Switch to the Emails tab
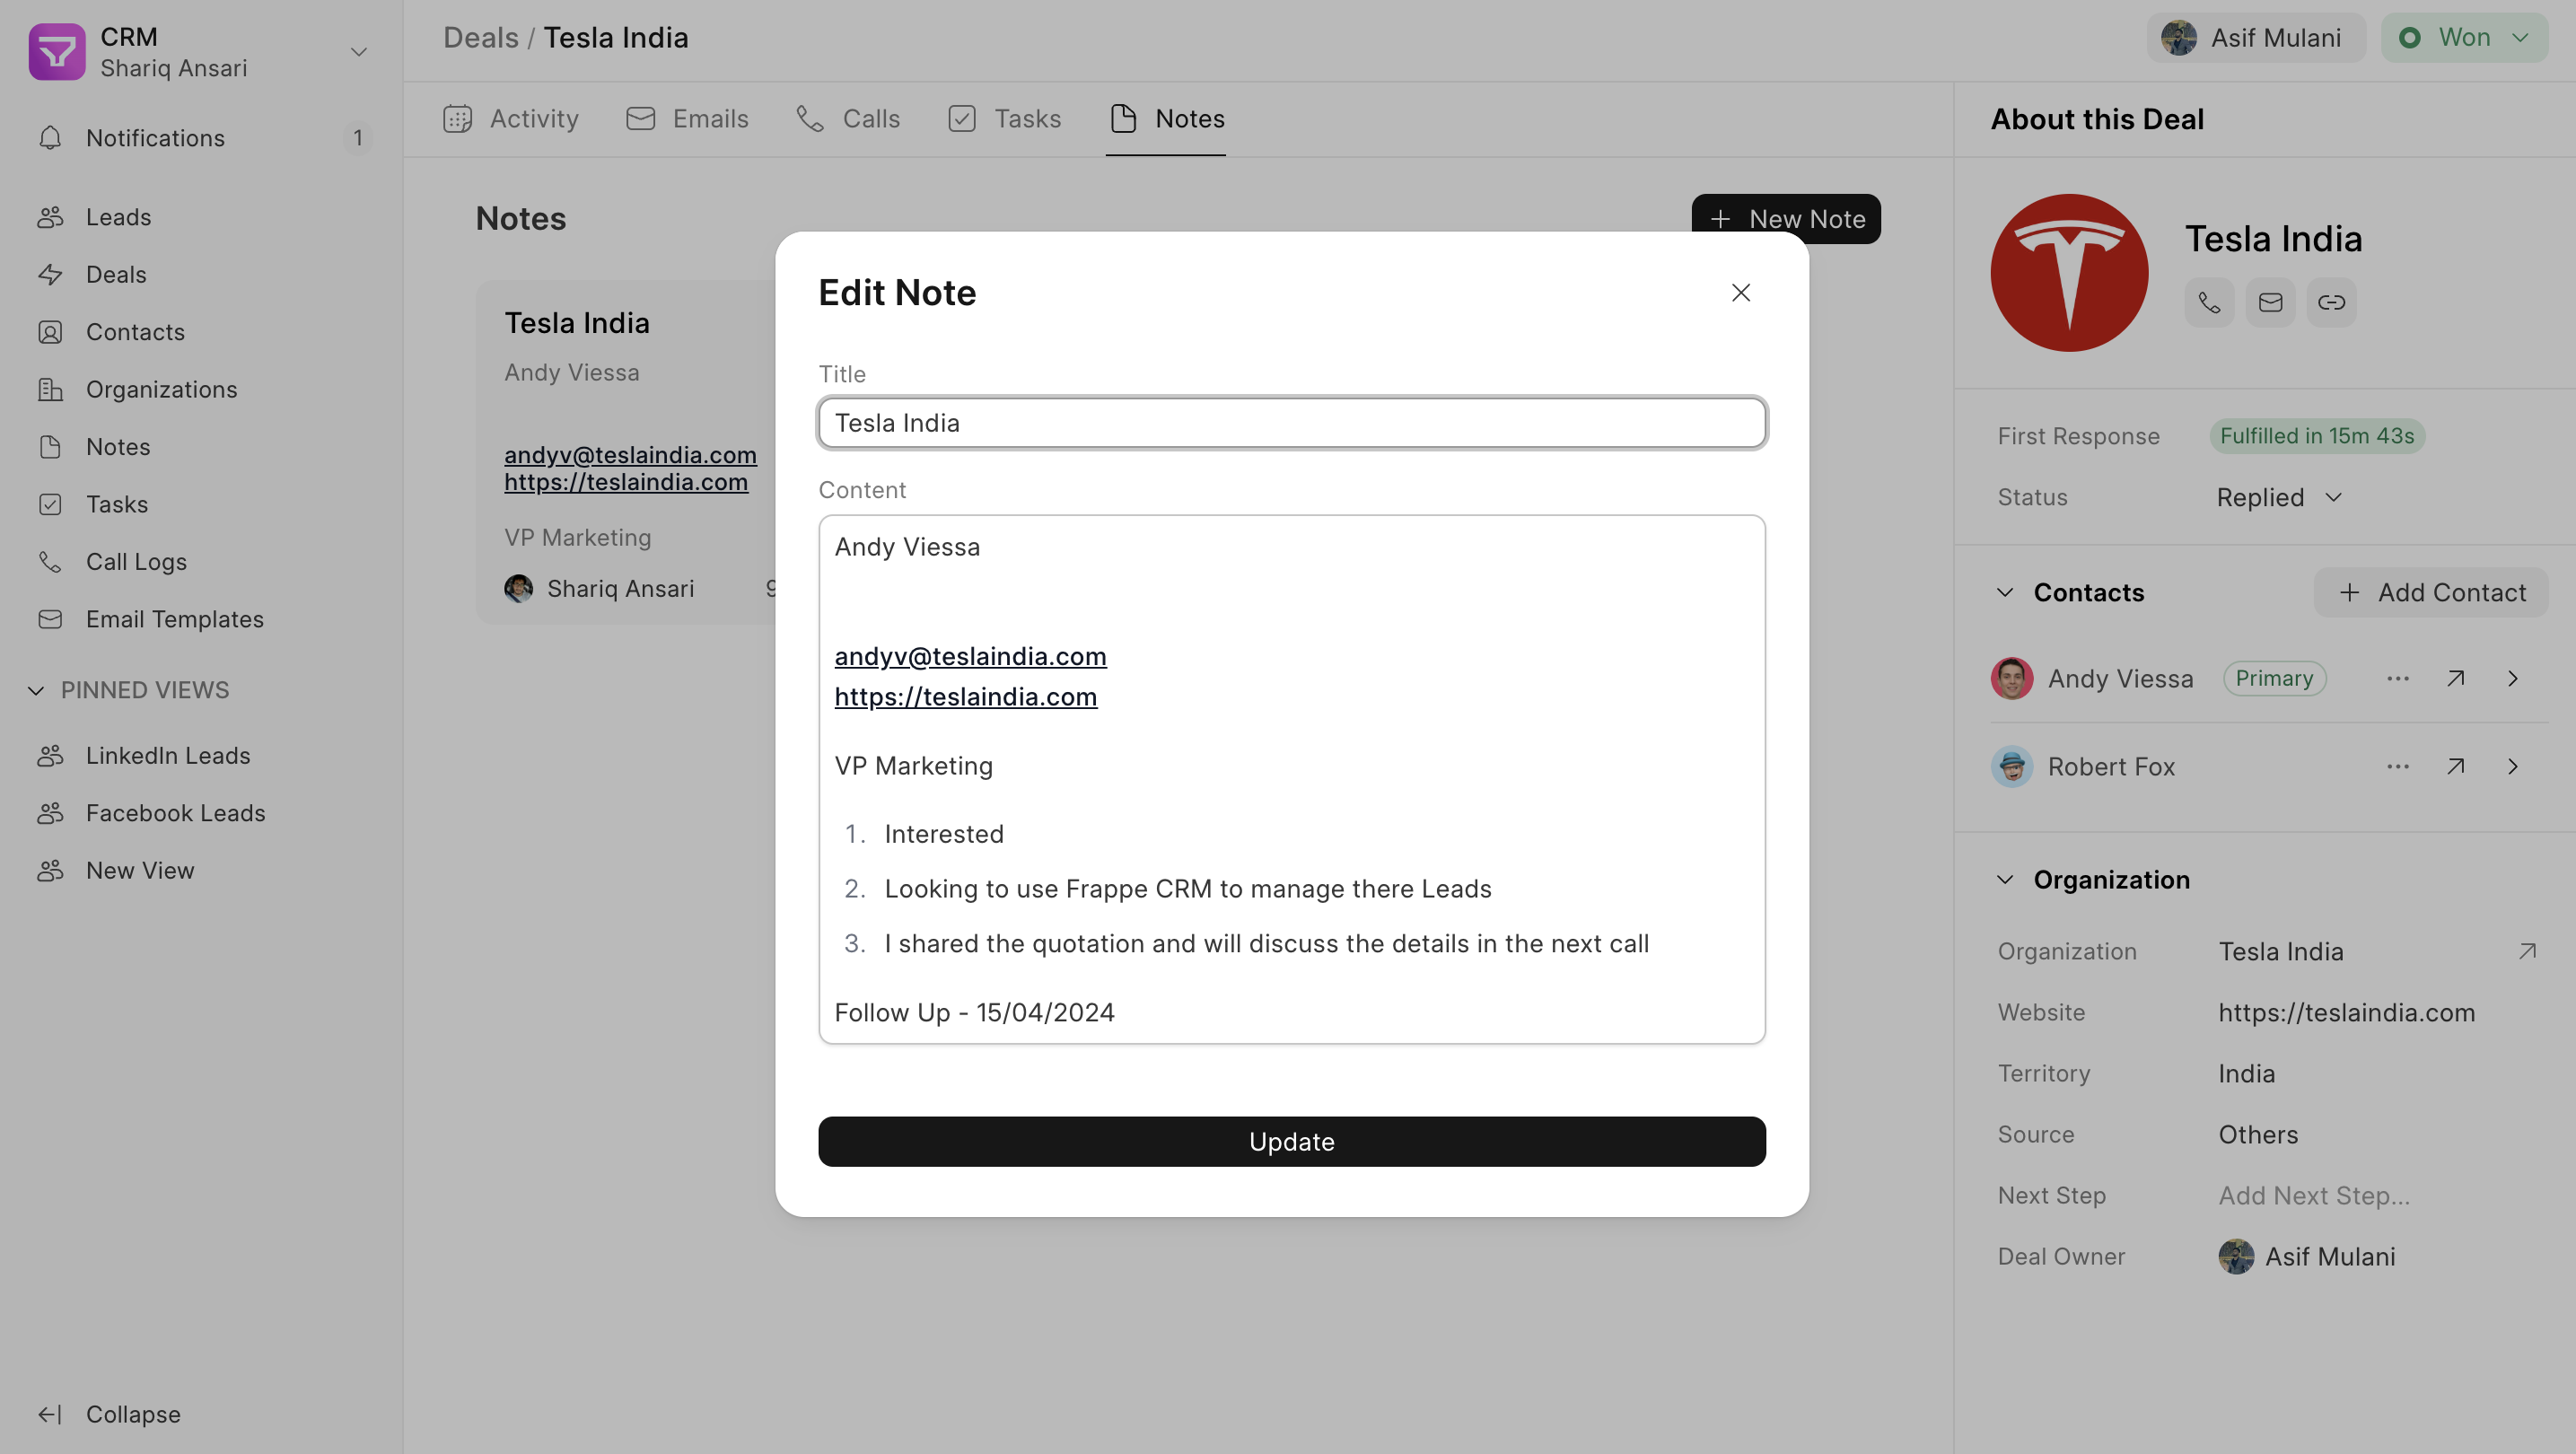This screenshot has height=1454, width=2576. pyautogui.click(x=687, y=119)
